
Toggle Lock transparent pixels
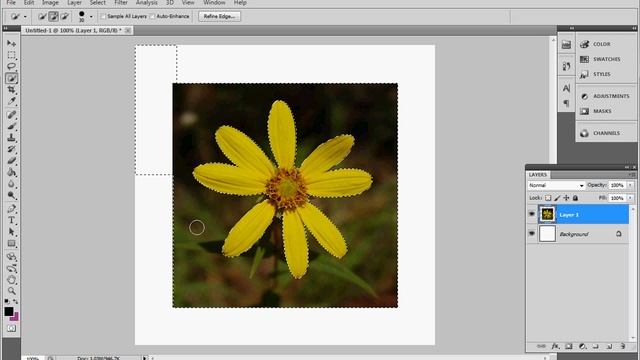[548, 198]
